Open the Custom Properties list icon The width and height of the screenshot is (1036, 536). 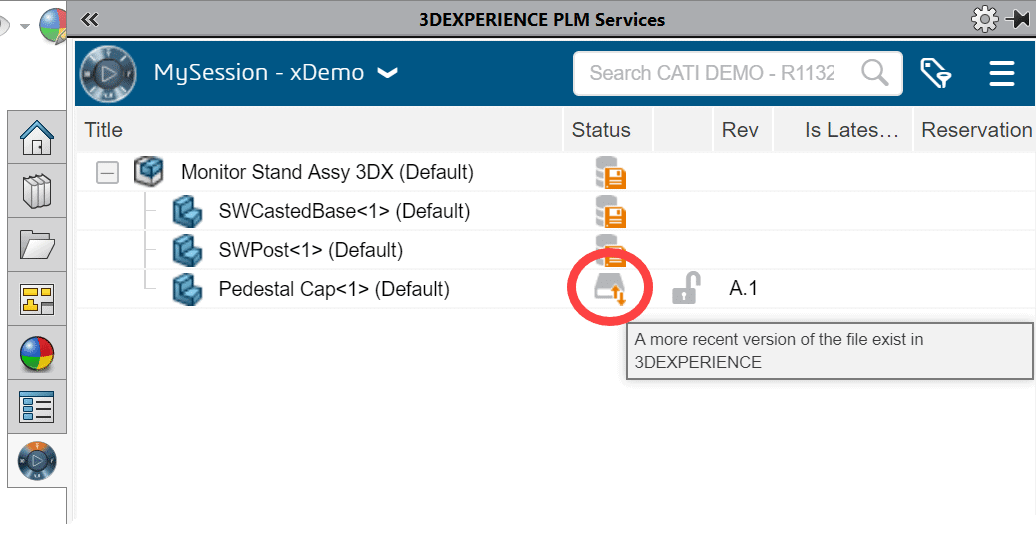tap(37, 406)
